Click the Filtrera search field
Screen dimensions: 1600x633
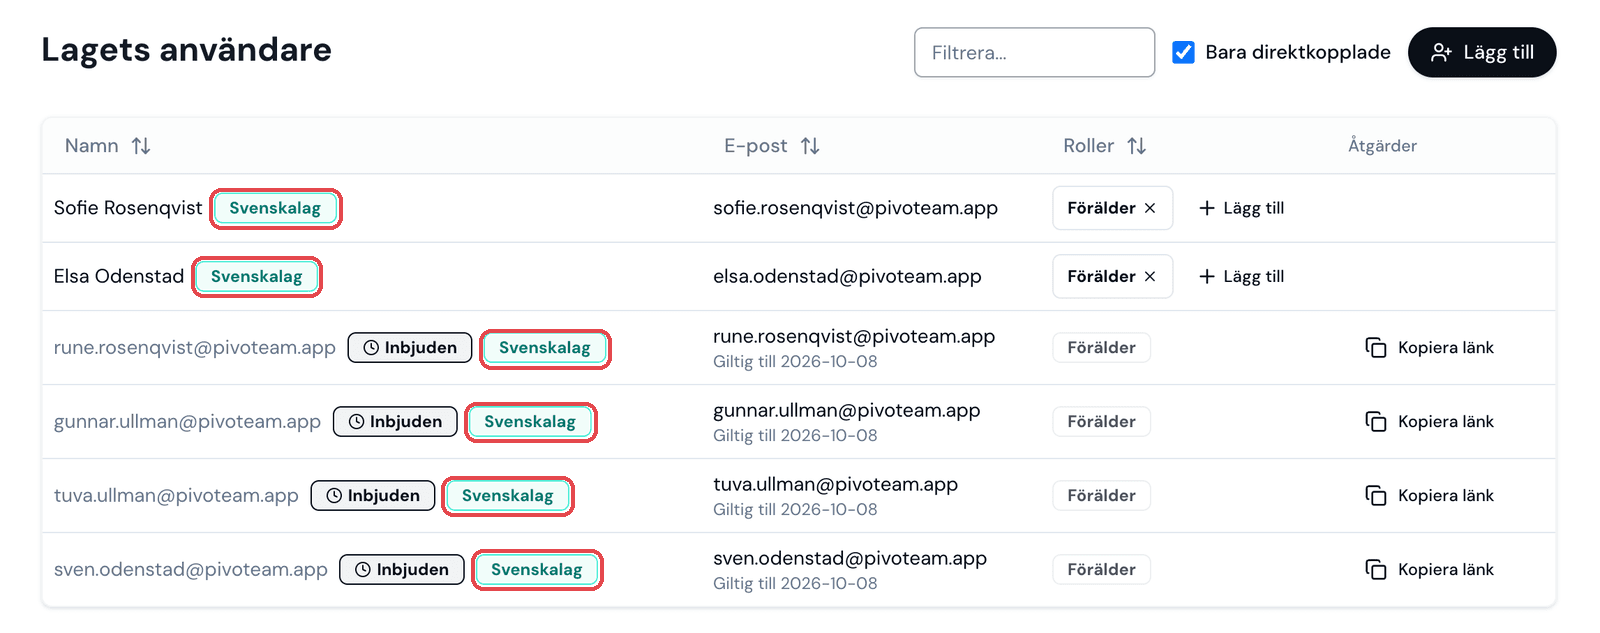tap(1034, 52)
